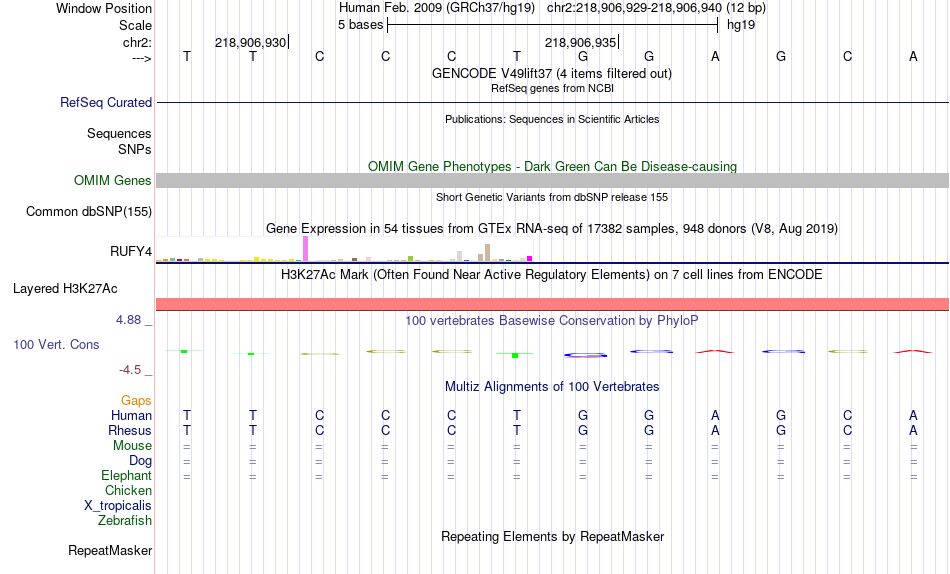Click the 100 Vert. Cons track label
Screen dimensions: 950x574
click(x=56, y=344)
